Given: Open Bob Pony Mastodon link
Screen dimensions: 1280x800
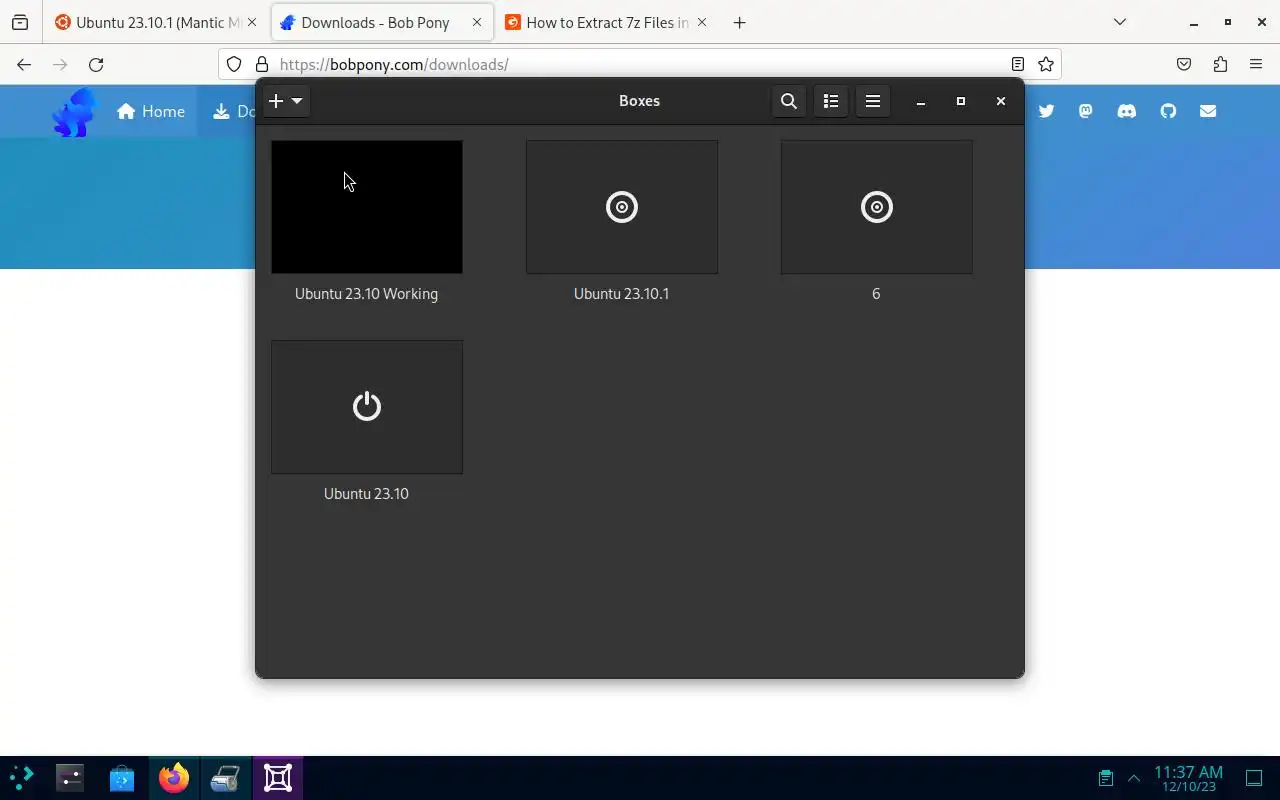Looking at the screenshot, I should 1086,111.
